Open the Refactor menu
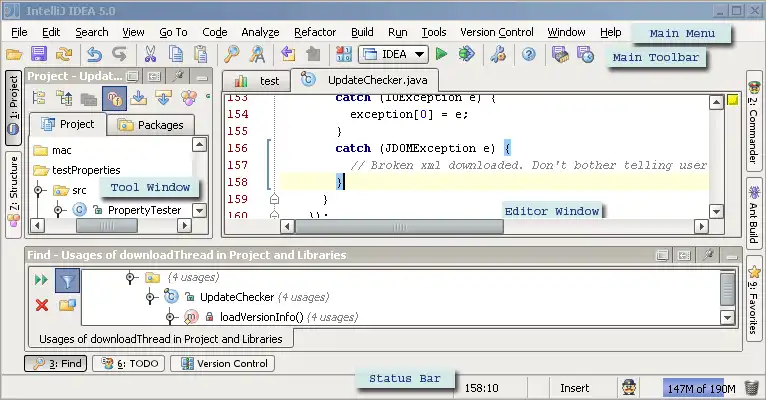This screenshot has height=400, width=766. pyautogui.click(x=315, y=32)
